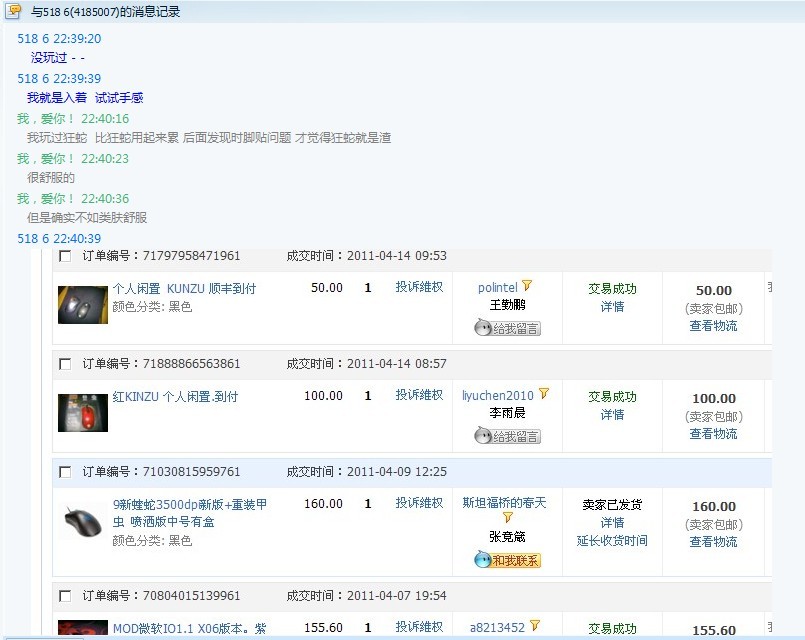Click 投诉维权 for the 100.00 KINZU order
Screen dimensions: 805x640
[x=419, y=395]
